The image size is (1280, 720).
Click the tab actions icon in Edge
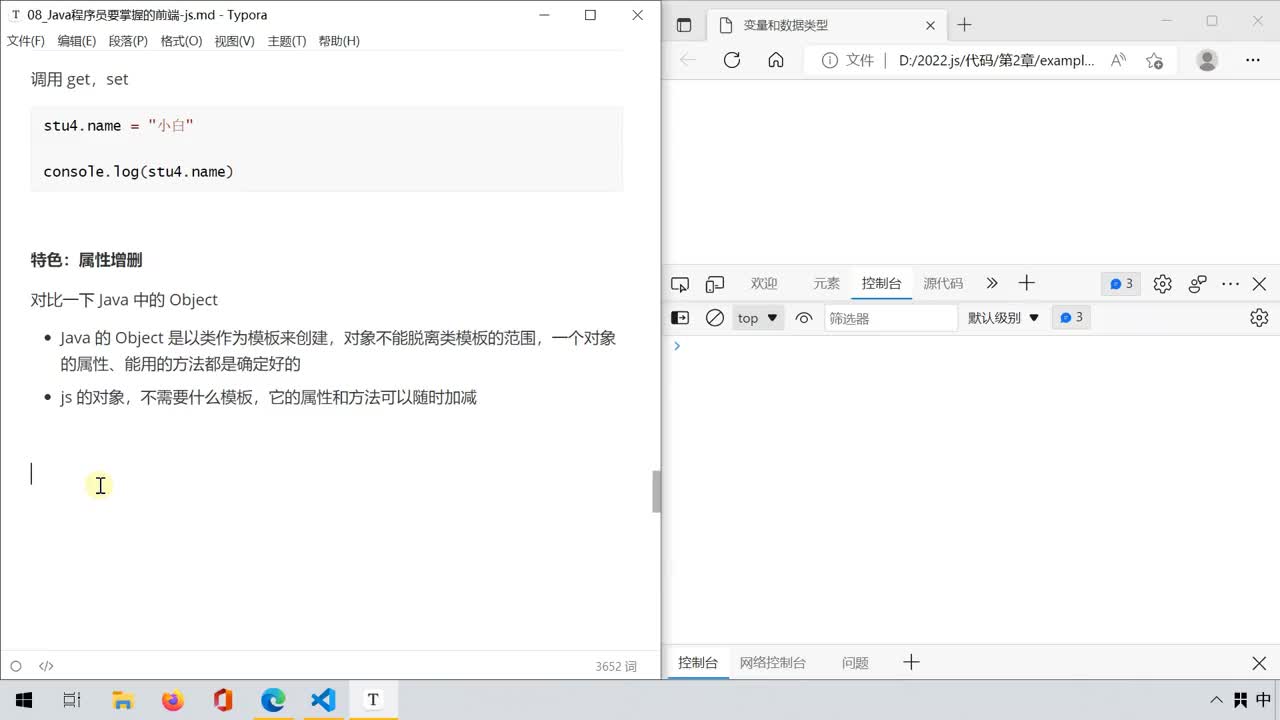point(684,25)
